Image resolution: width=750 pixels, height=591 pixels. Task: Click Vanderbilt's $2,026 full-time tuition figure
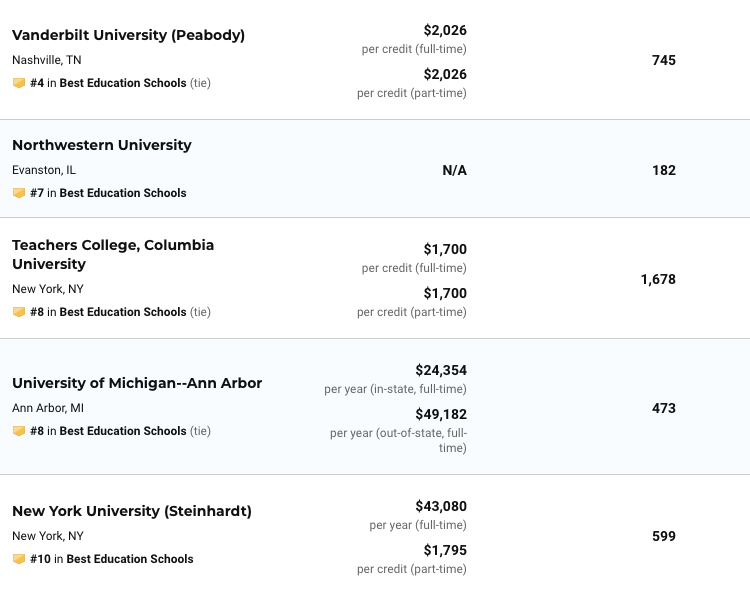pos(445,30)
